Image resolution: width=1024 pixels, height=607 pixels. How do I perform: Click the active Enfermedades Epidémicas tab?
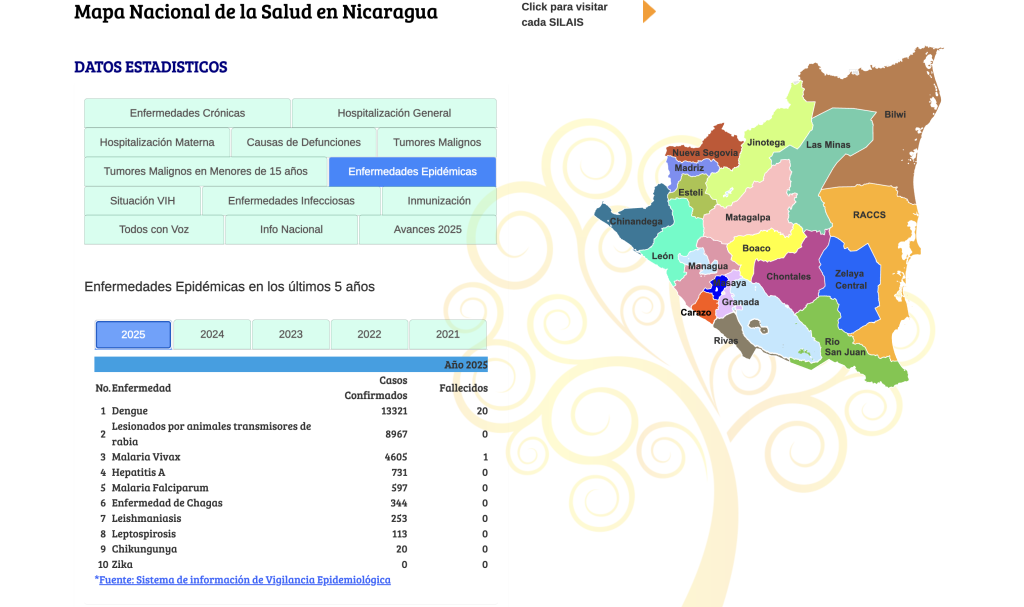pyautogui.click(x=412, y=171)
